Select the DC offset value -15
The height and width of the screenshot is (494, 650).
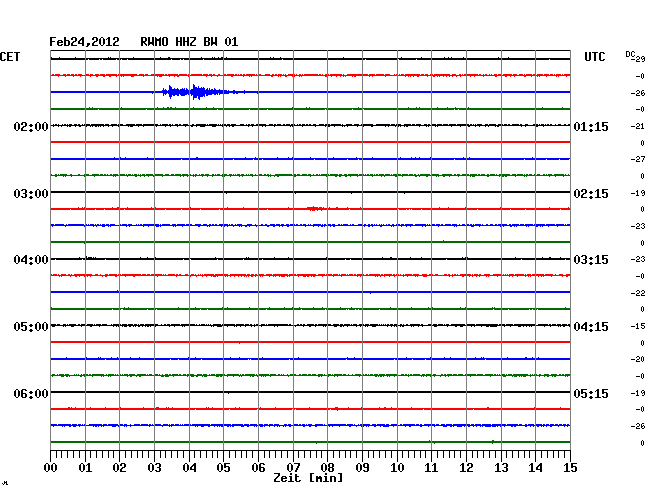pyautogui.click(x=638, y=326)
